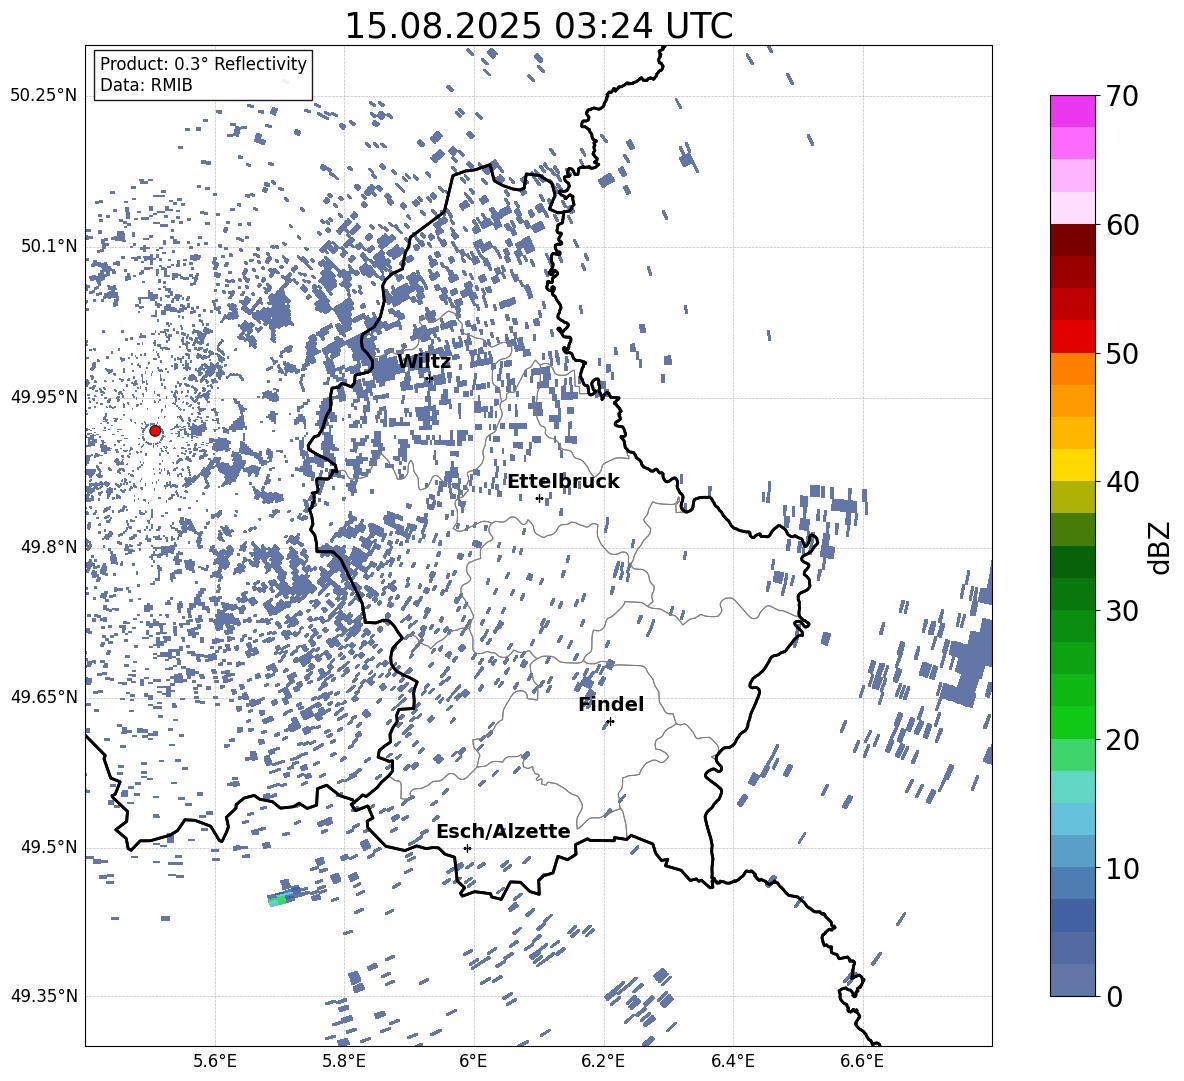Image resolution: width=1184 pixels, height=1081 pixels.
Task: Click the colorbar value 20
Action: pyautogui.click(x=1122, y=739)
